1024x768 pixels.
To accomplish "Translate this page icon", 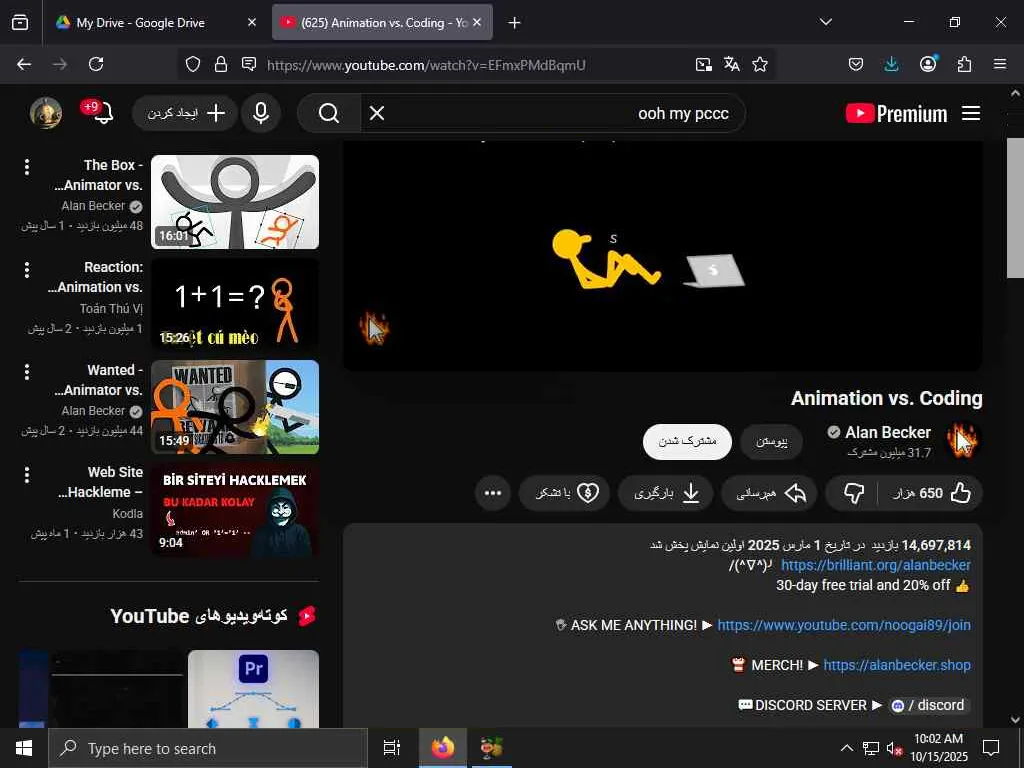I will click(x=731, y=64).
